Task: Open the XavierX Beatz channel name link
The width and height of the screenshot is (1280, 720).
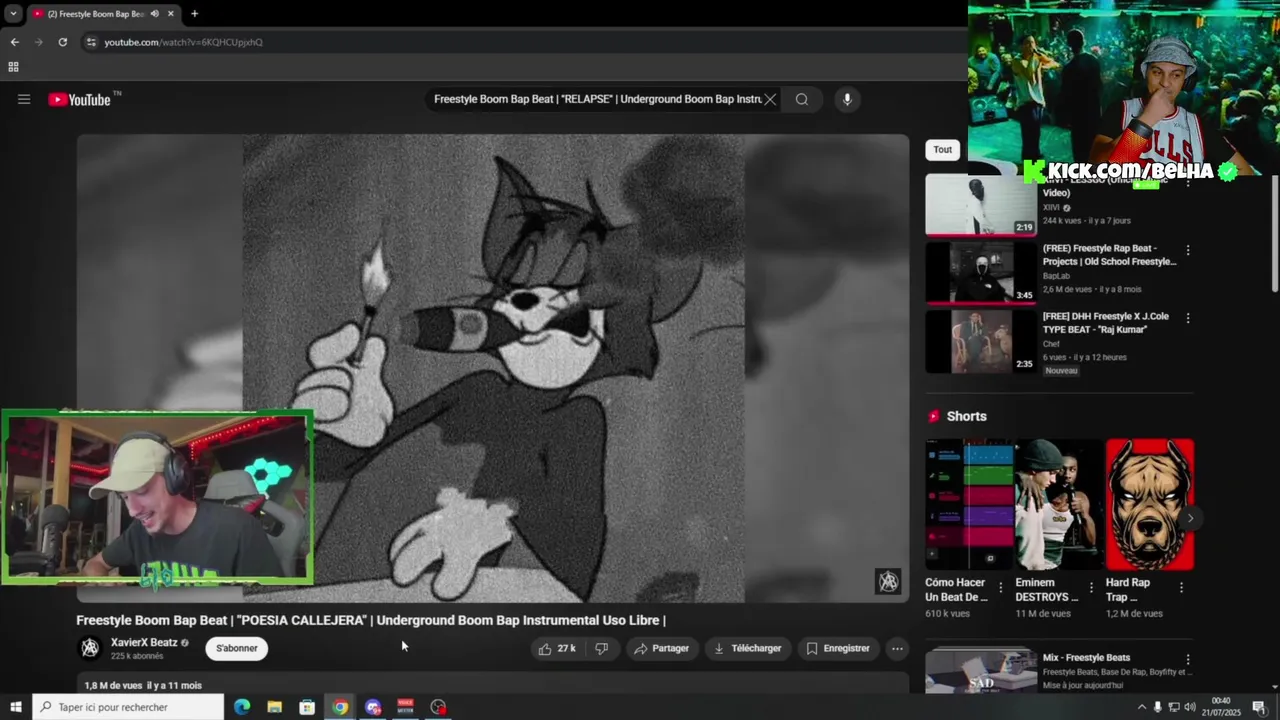Action: click(144, 642)
